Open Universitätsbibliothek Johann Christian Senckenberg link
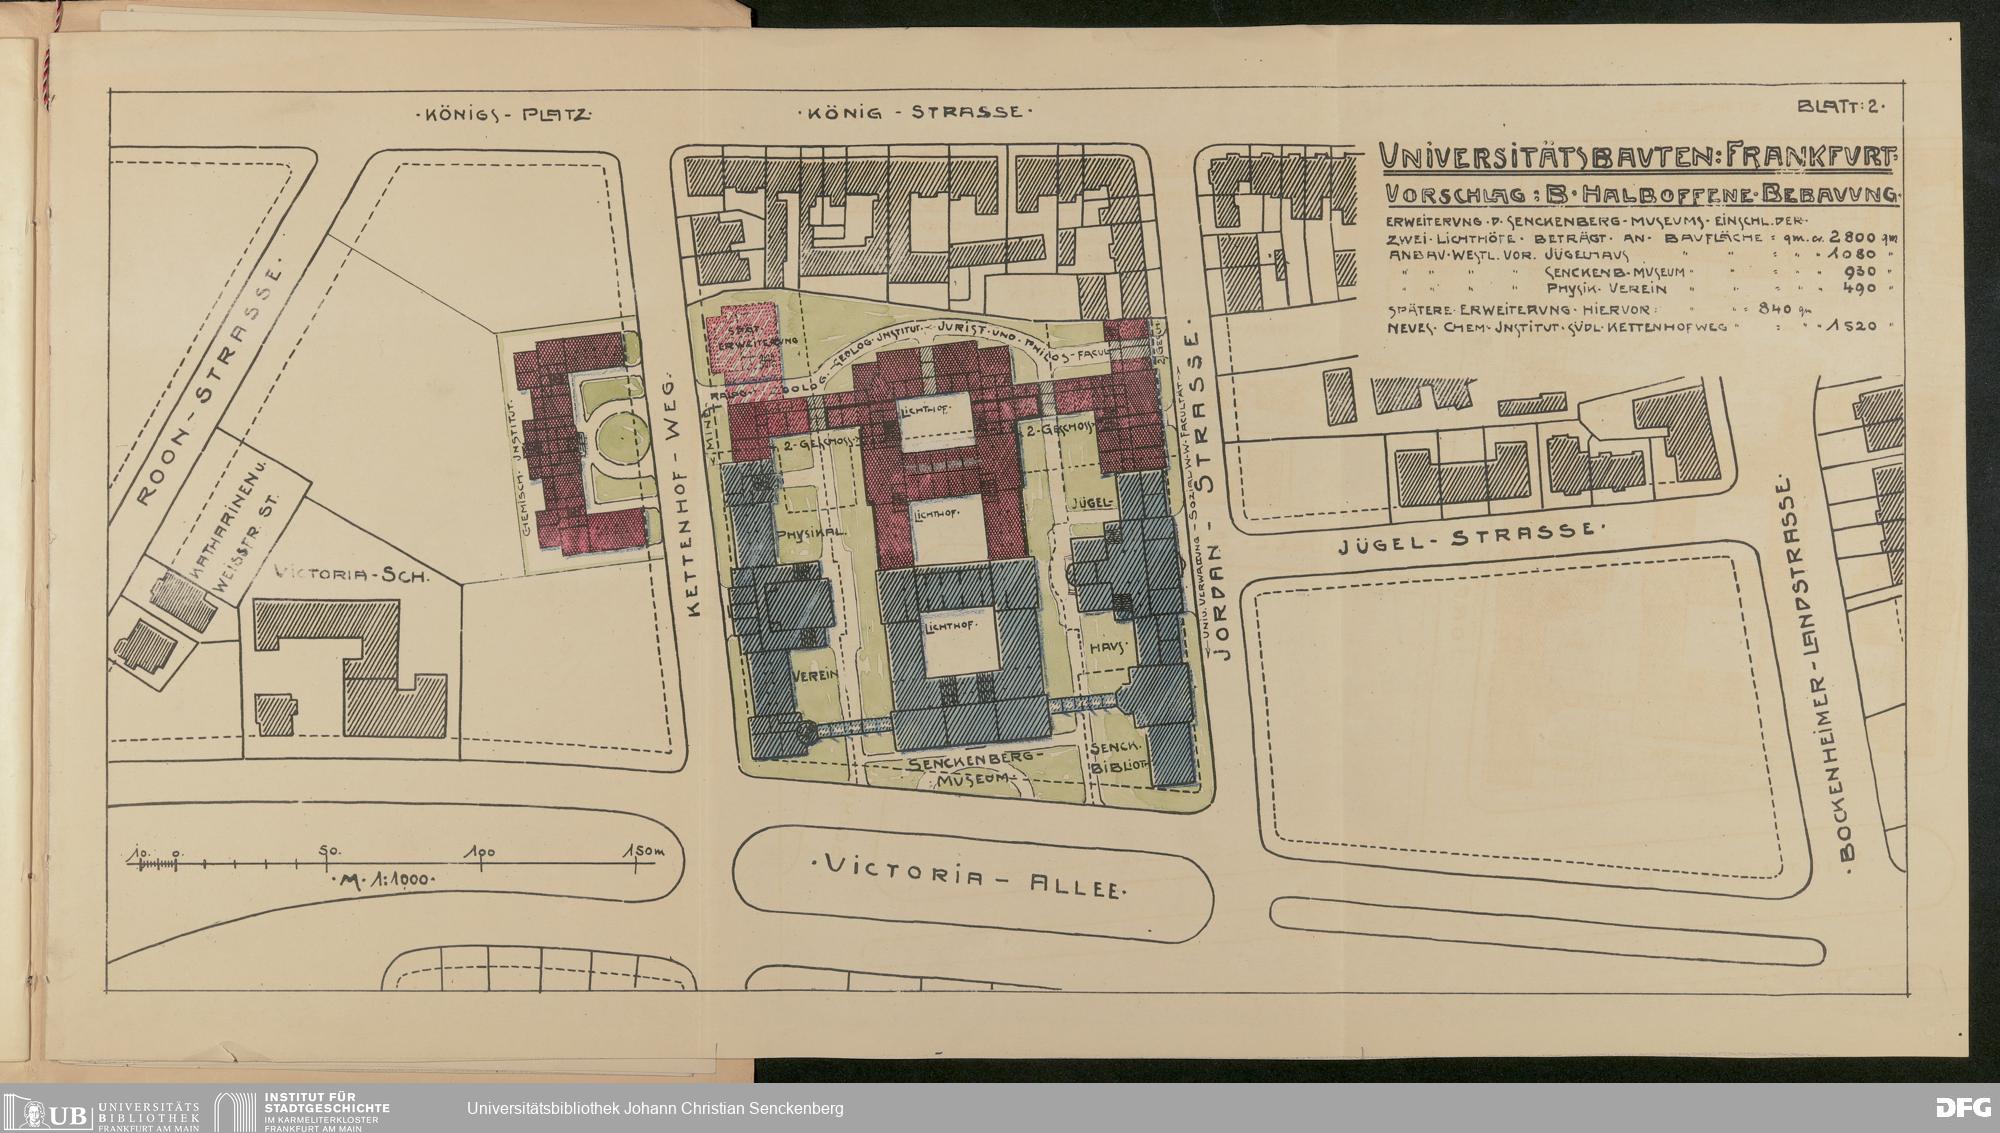2000x1133 pixels. click(x=655, y=1108)
